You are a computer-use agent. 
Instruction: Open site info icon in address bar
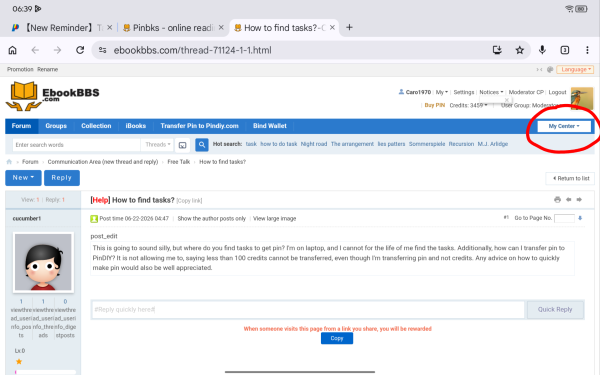(x=103, y=50)
